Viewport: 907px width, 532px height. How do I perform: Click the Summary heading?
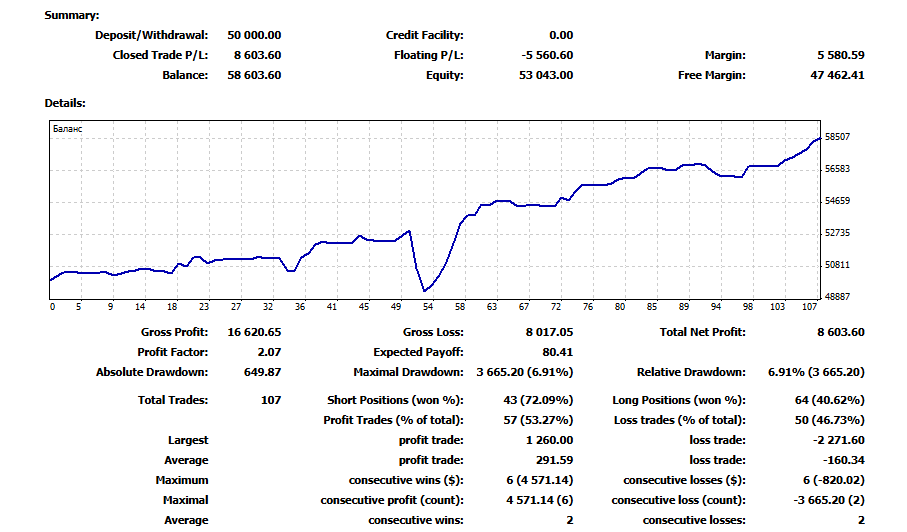click(72, 16)
